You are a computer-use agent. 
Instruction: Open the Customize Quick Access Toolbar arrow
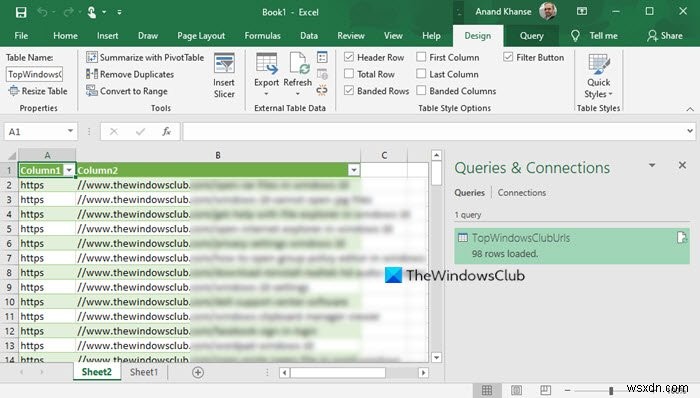(119, 12)
